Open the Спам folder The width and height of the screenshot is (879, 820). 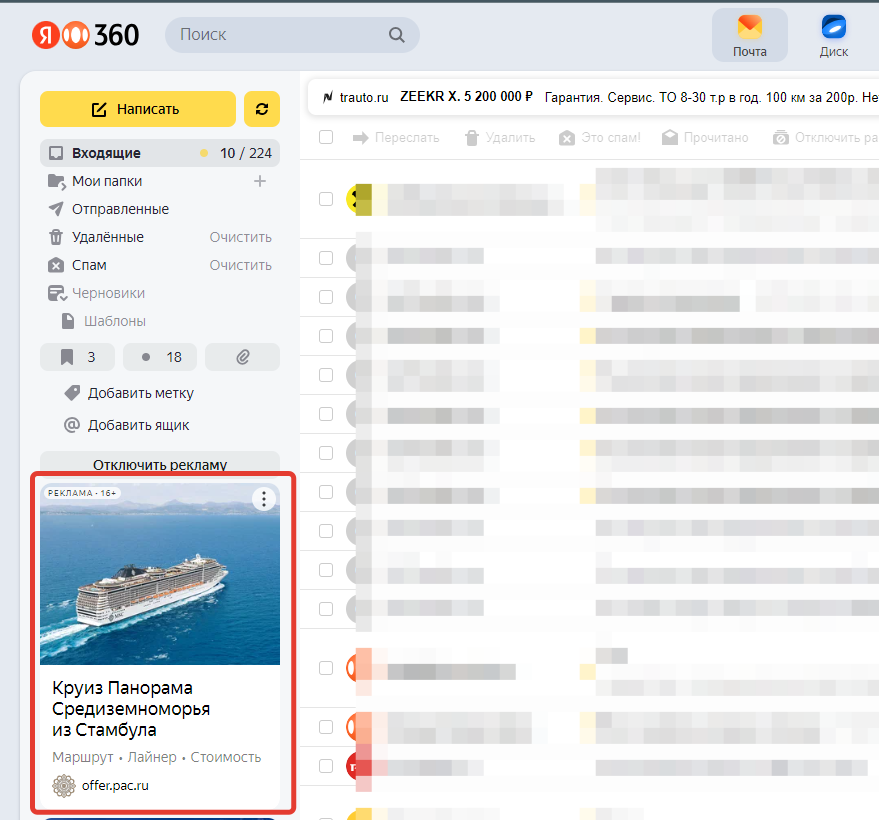click(x=89, y=265)
